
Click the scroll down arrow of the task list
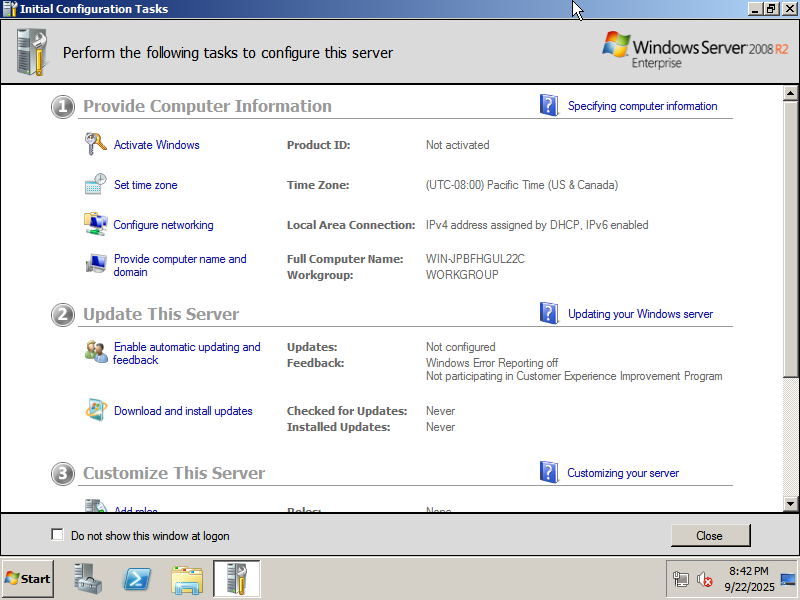[x=790, y=503]
